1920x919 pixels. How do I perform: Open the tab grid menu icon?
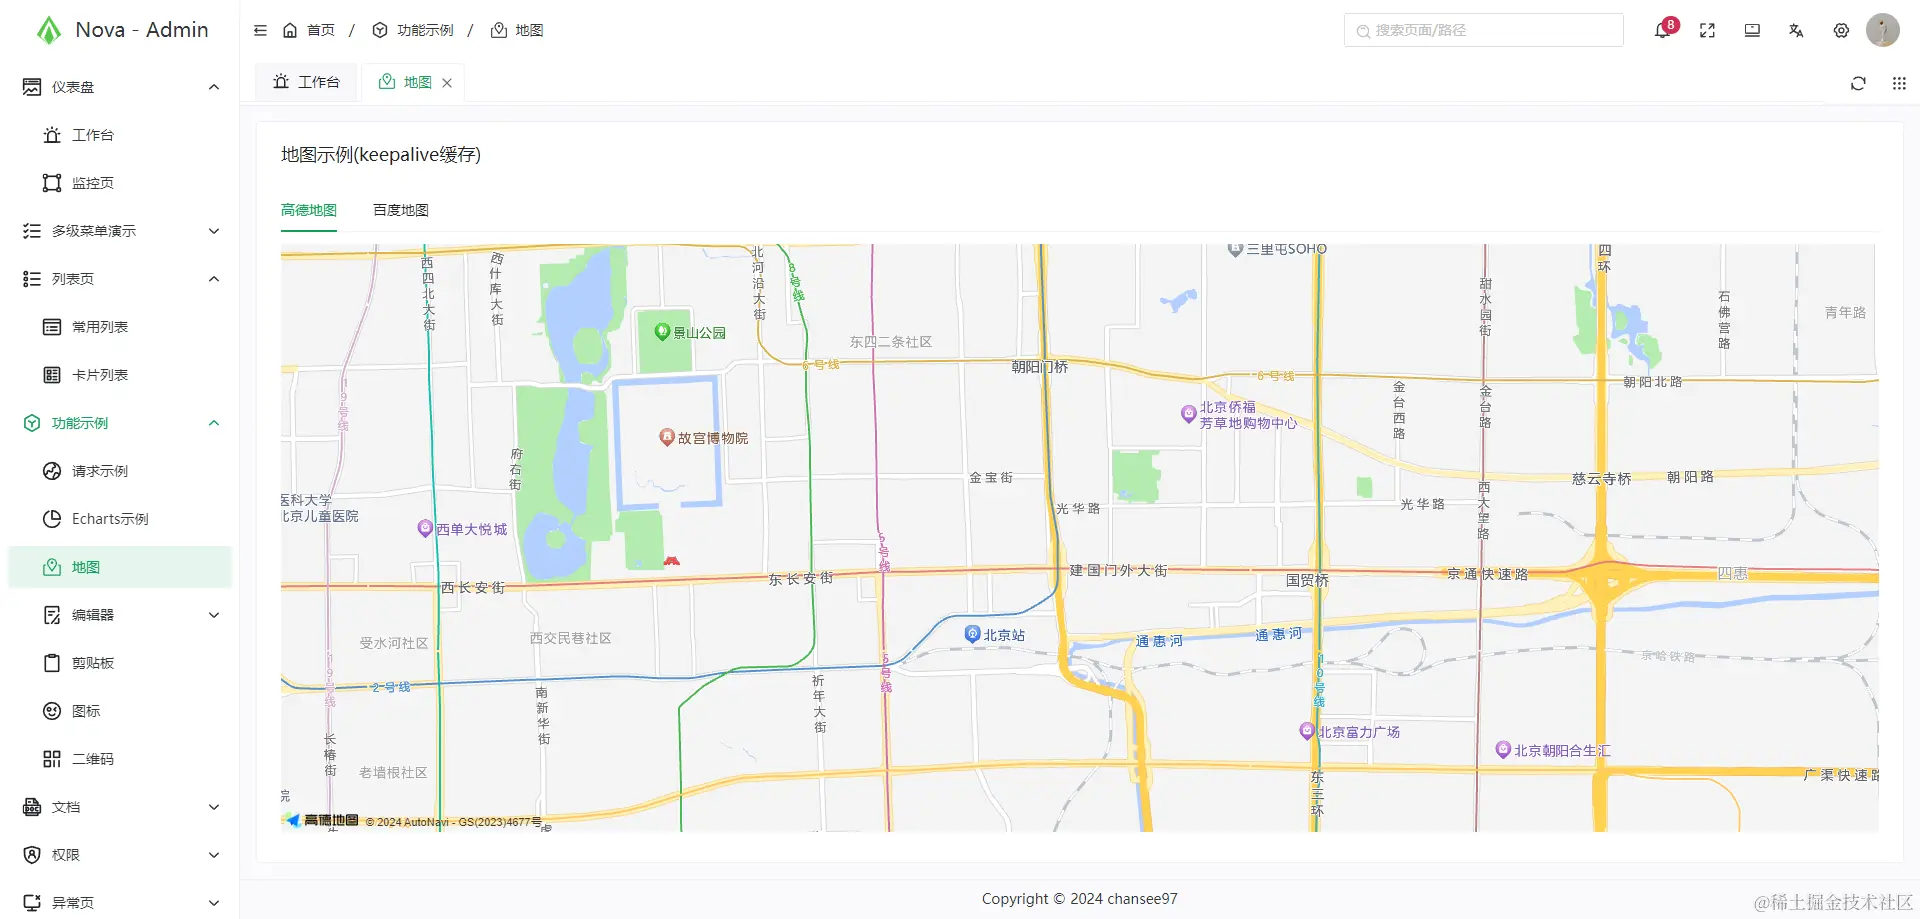coord(1899,83)
